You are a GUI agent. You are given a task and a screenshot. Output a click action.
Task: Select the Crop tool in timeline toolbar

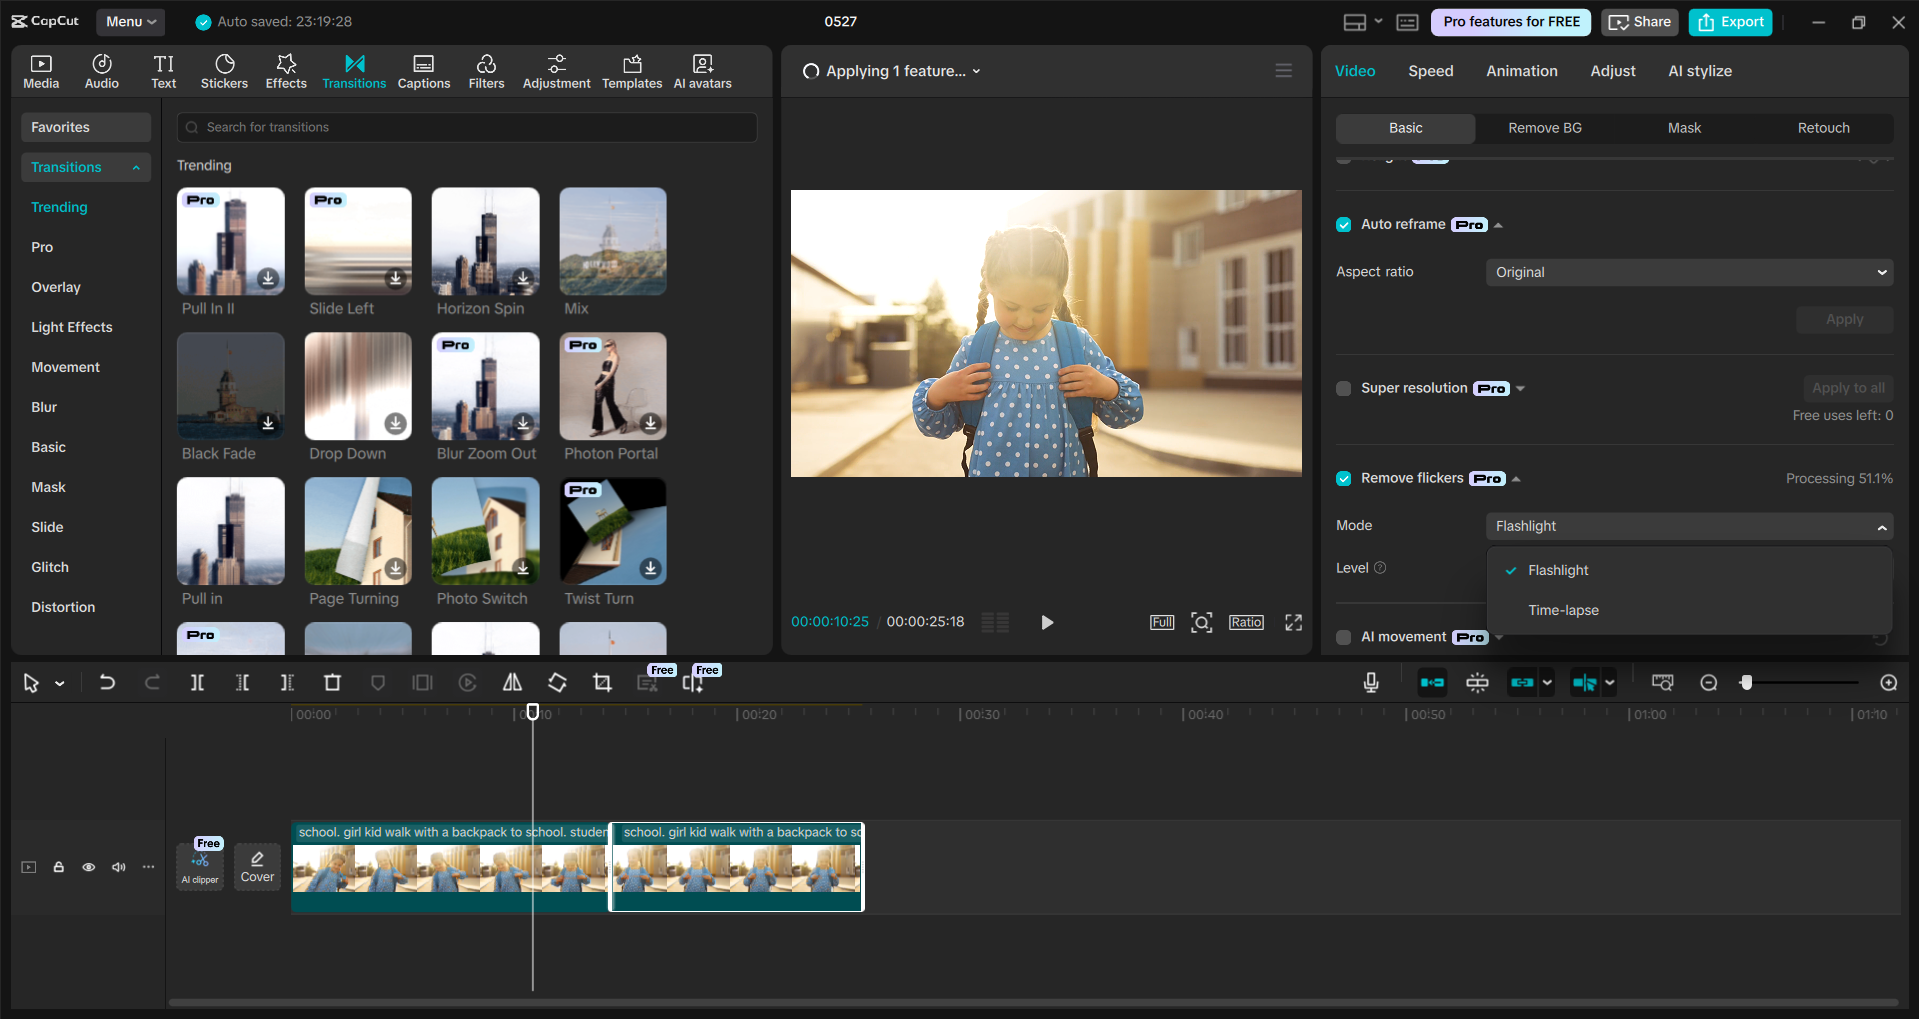tap(602, 682)
